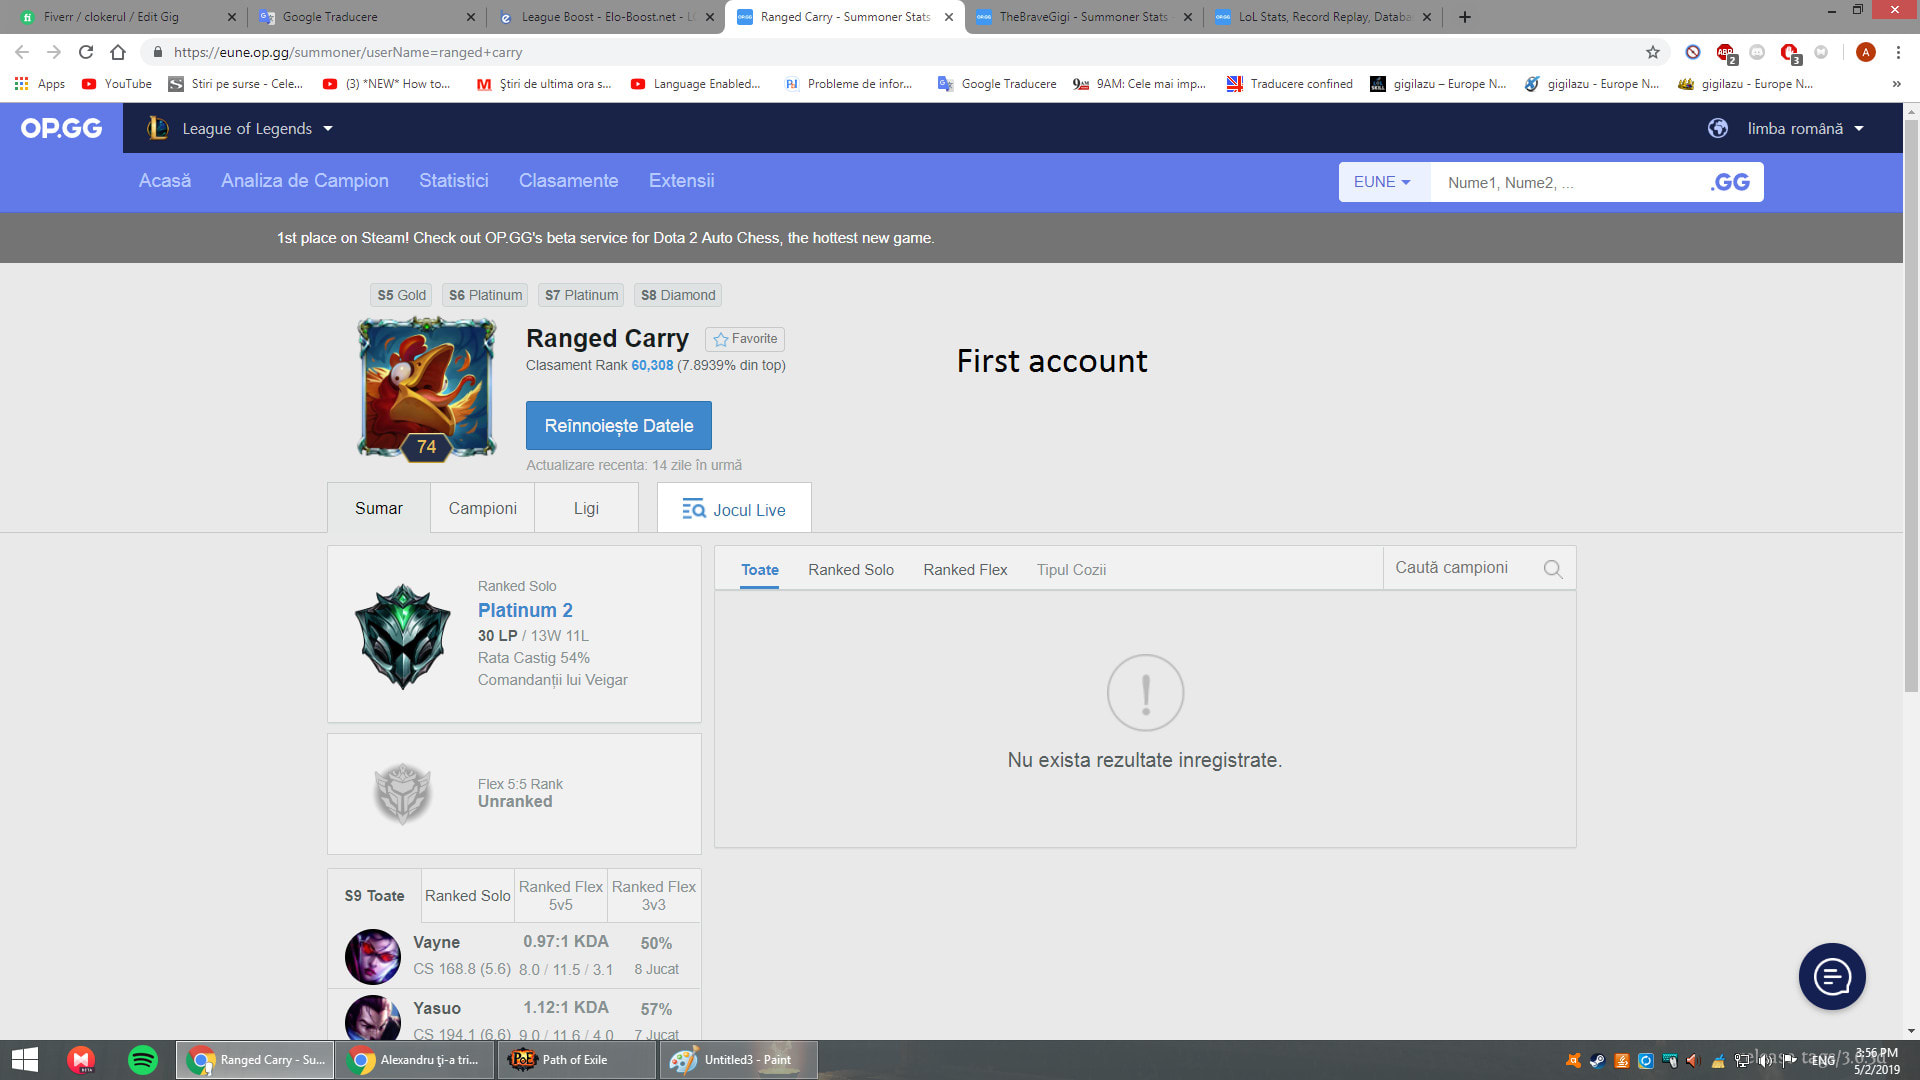The height and width of the screenshot is (1080, 1920).
Task: Open the League of Legends game selector
Action: (240, 128)
